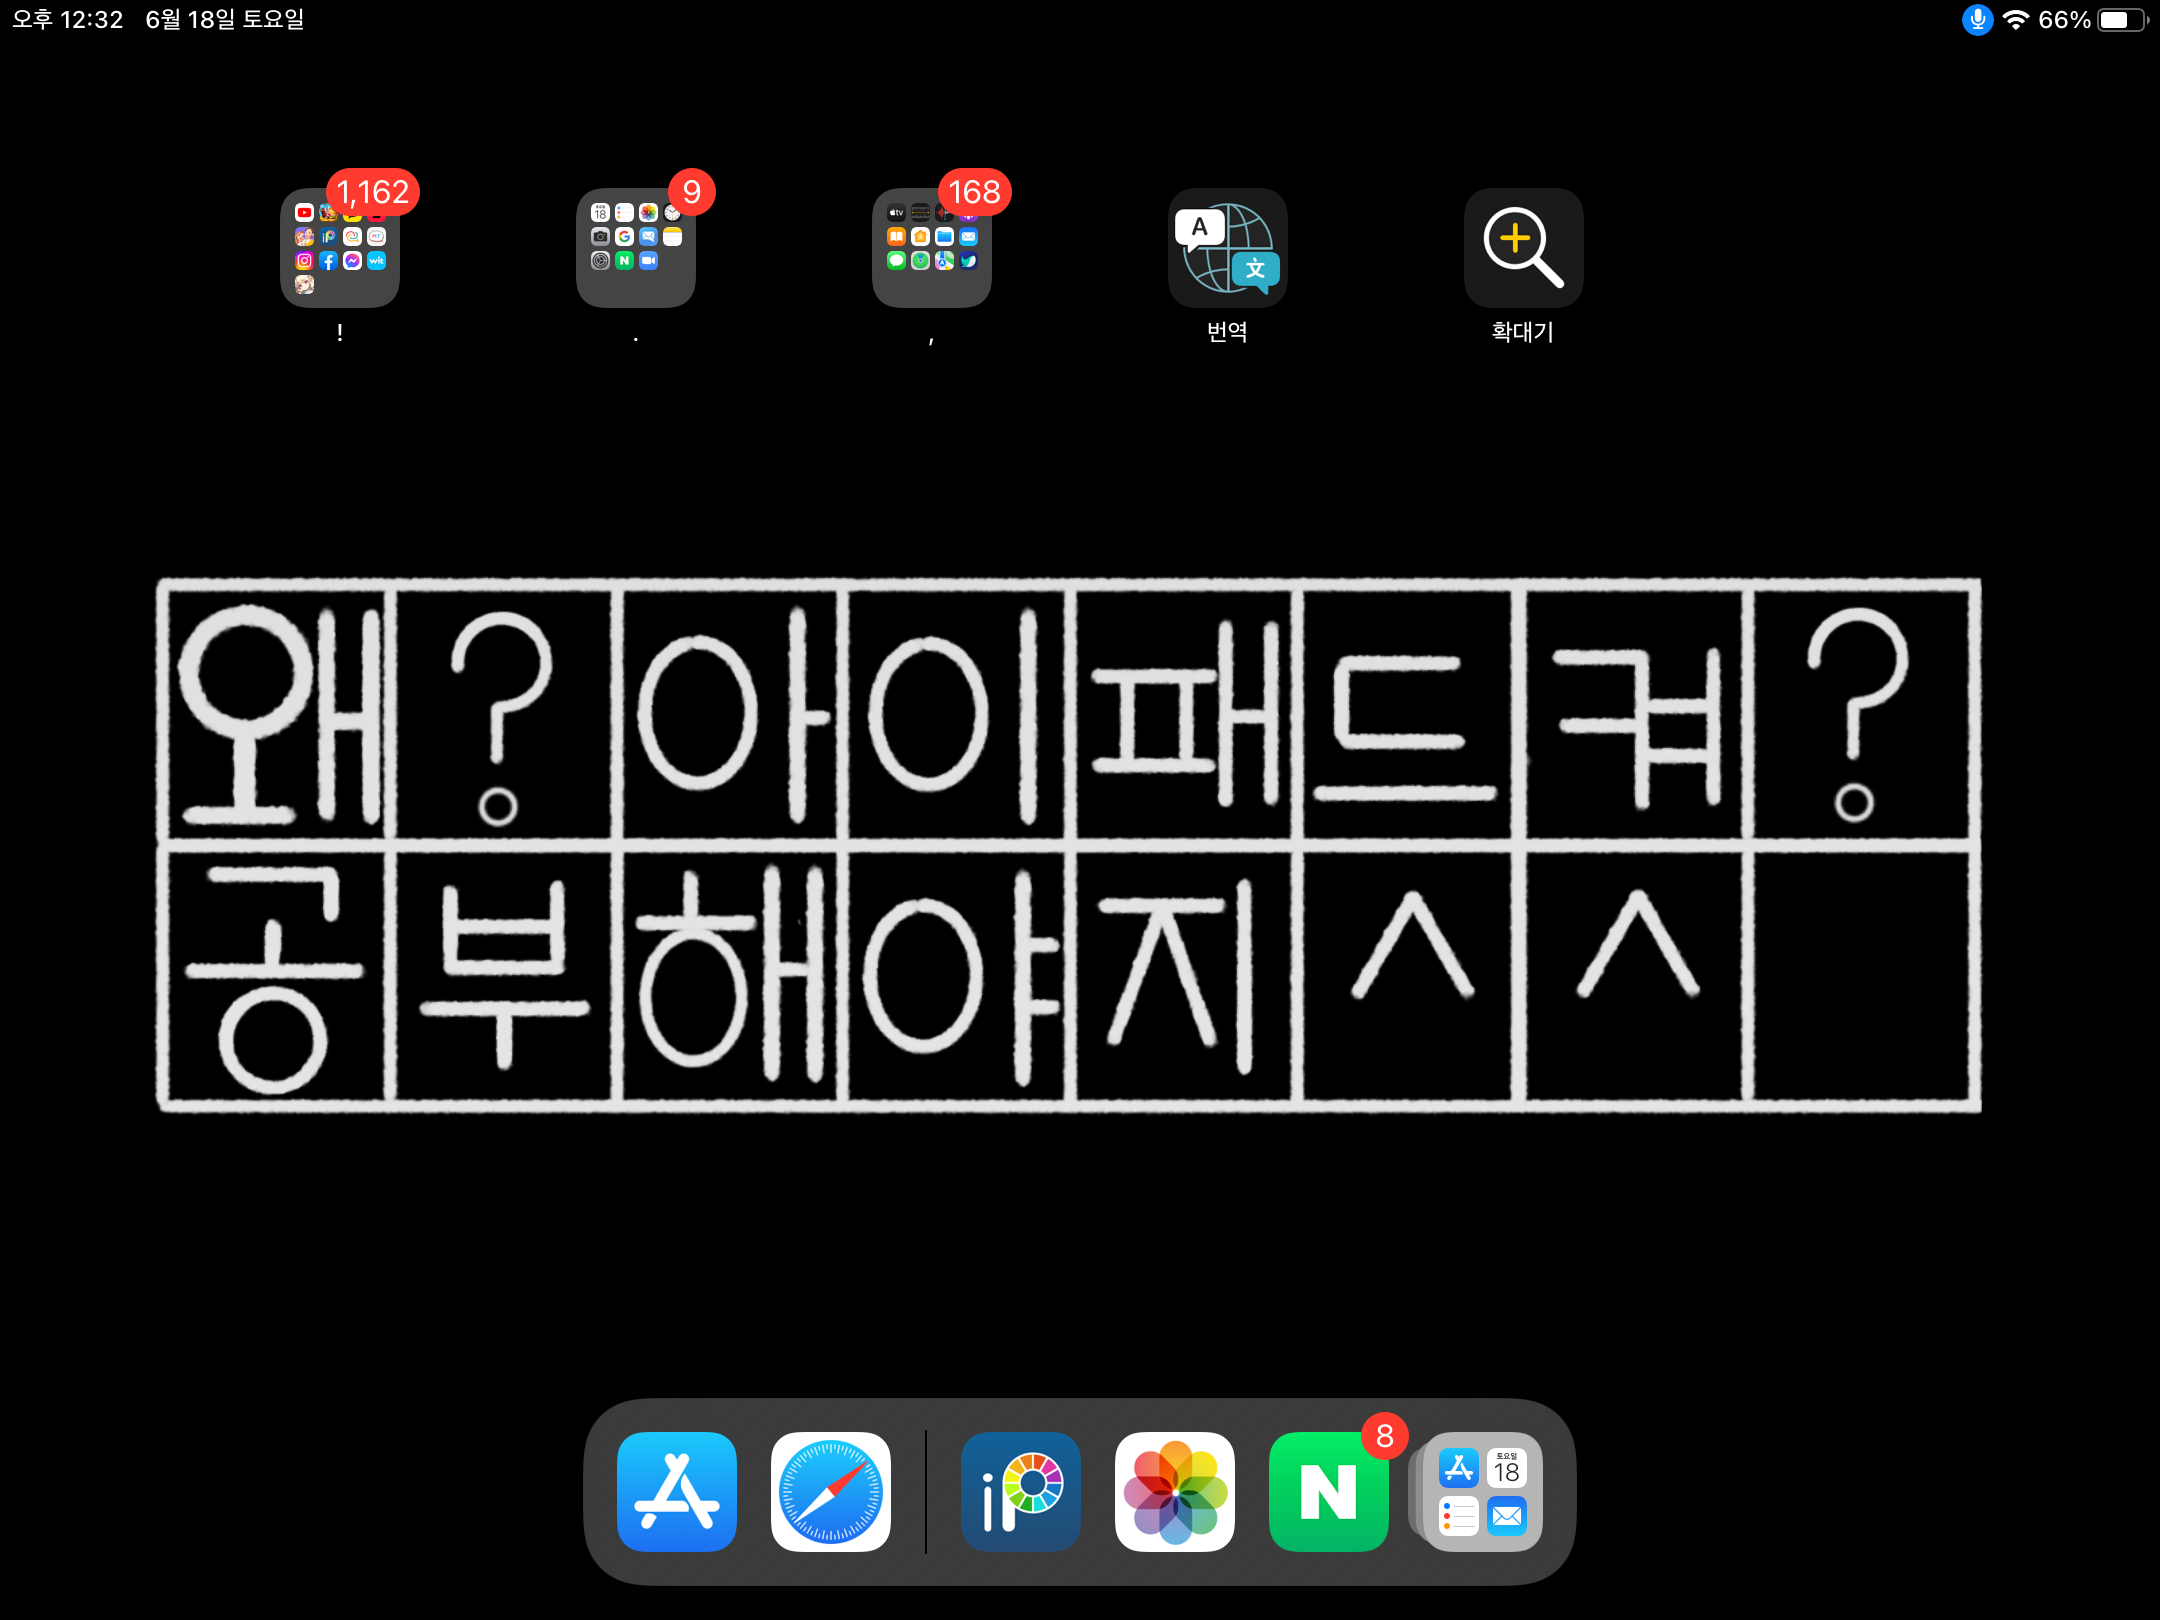2160x1620 pixels.
Task: Launch ibis Paint app in dock
Action: (1021, 1492)
